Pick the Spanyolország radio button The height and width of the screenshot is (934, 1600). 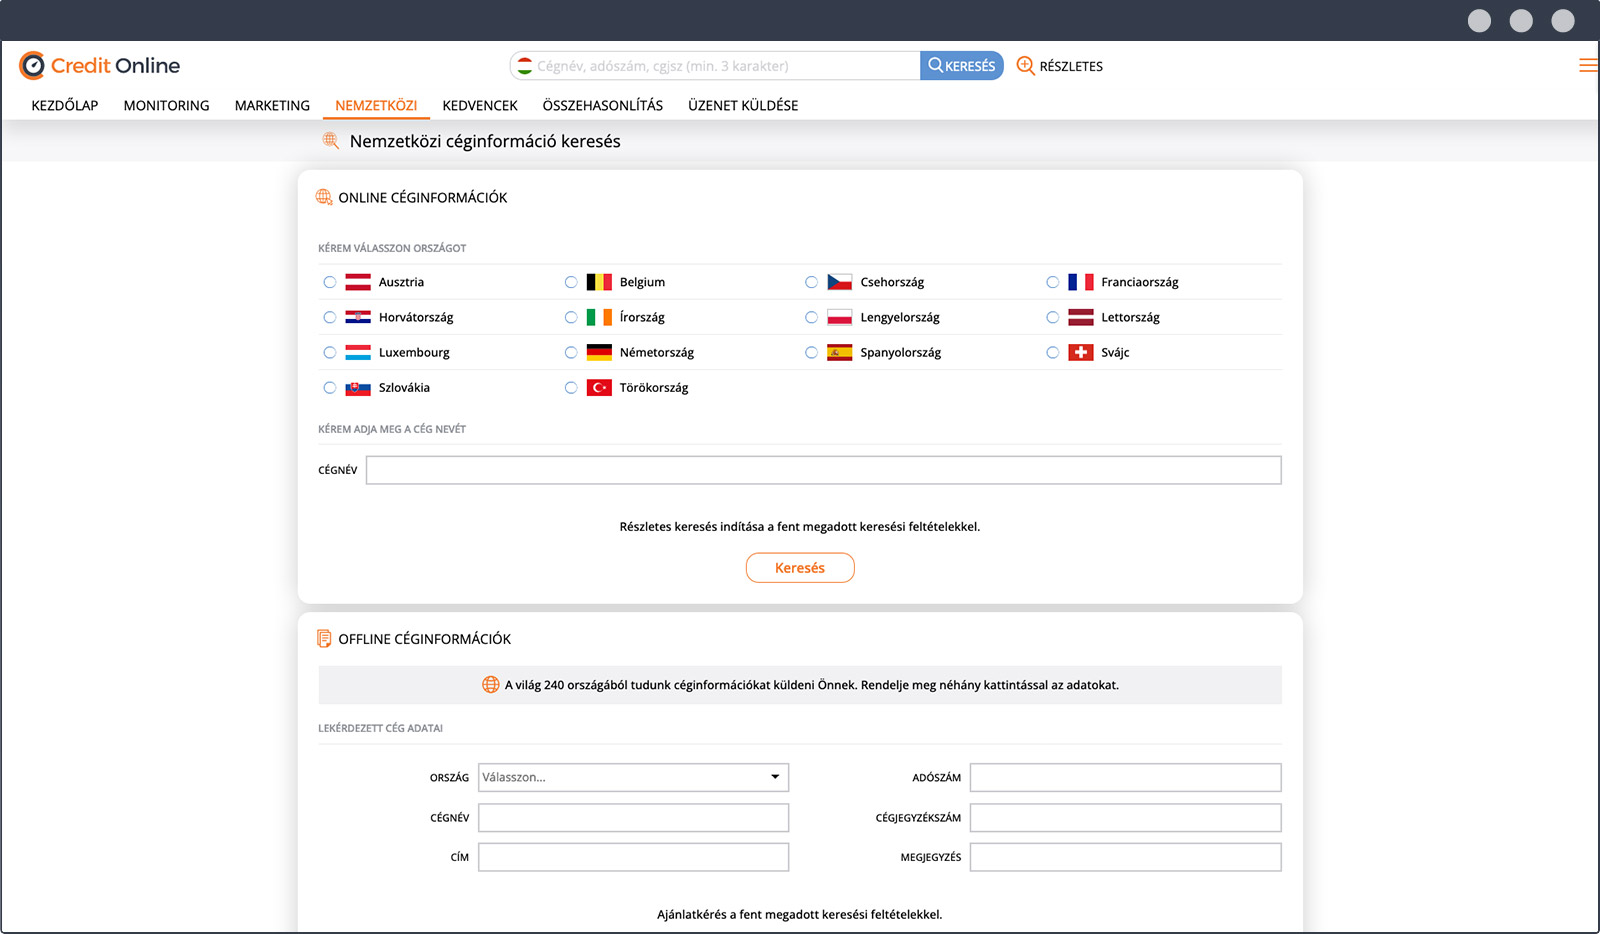tap(812, 353)
